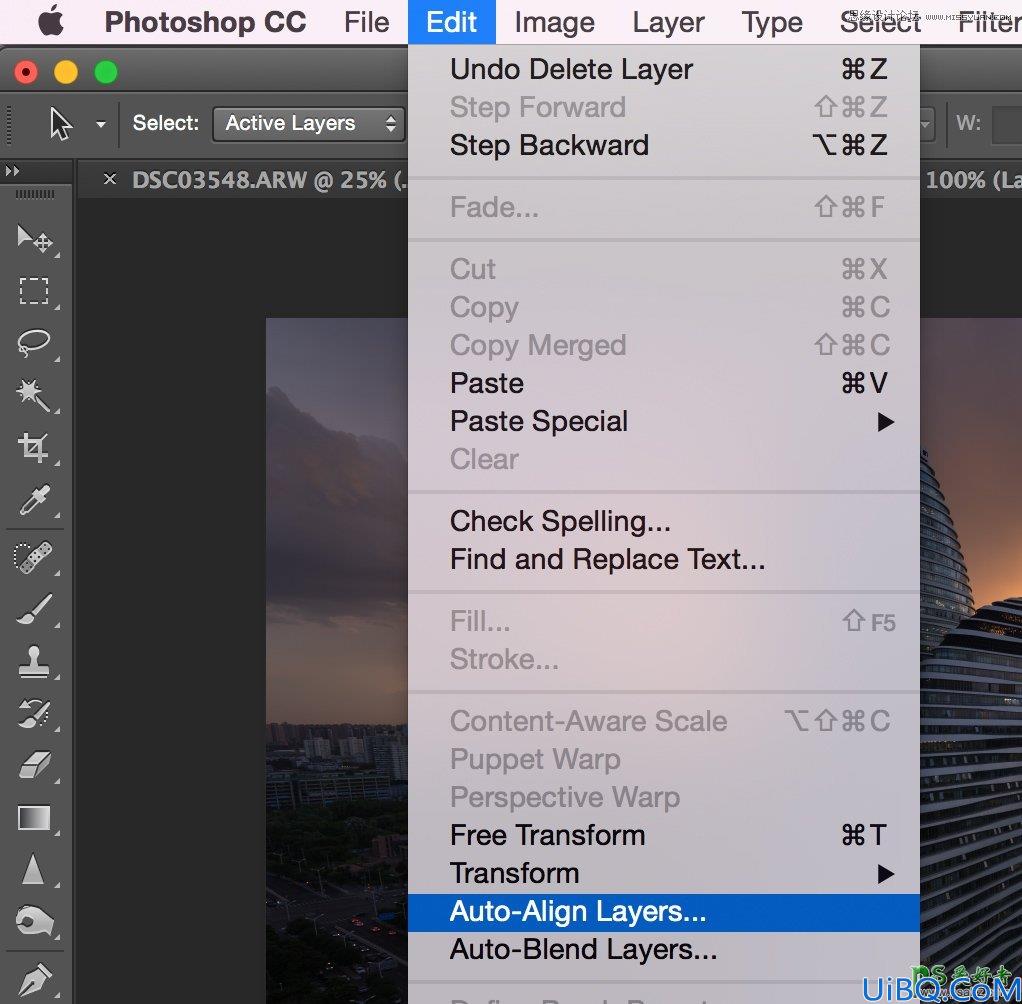Screen dimensions: 1022x1004
Task: Open the Type menu
Action: click(772, 22)
